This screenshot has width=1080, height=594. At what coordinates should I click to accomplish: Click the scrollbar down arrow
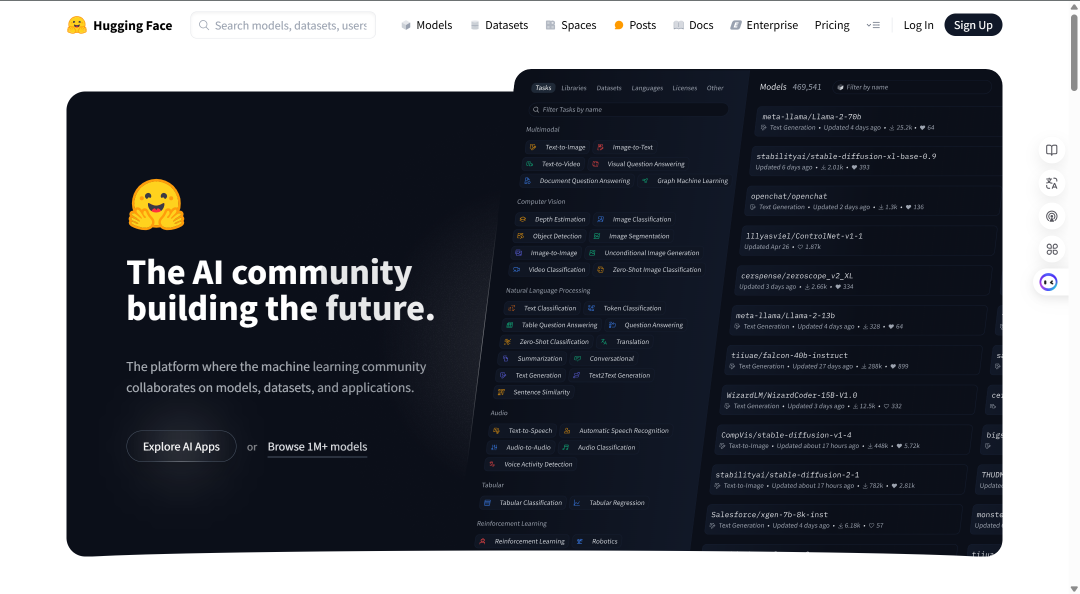[1074, 588]
